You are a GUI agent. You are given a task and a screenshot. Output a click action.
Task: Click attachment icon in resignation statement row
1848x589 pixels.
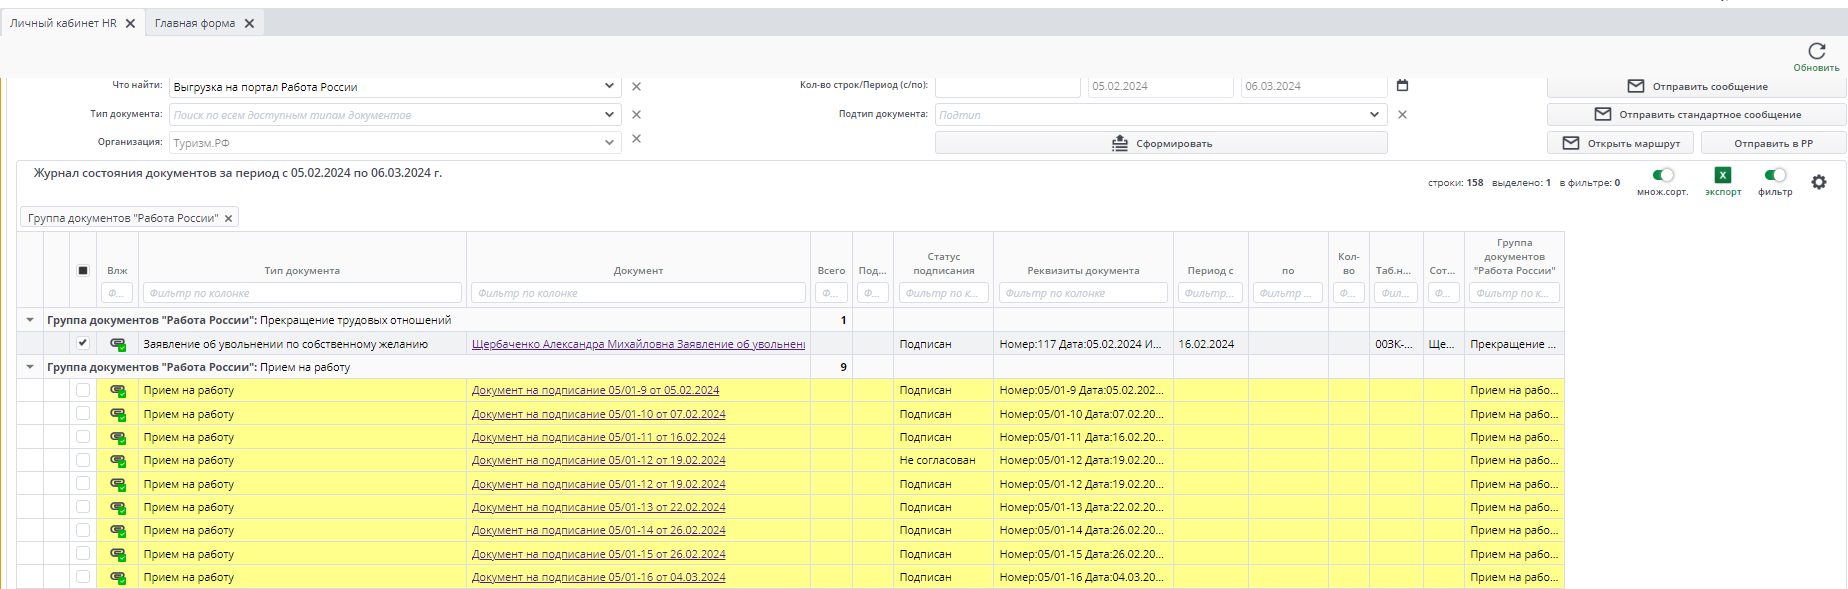click(118, 344)
